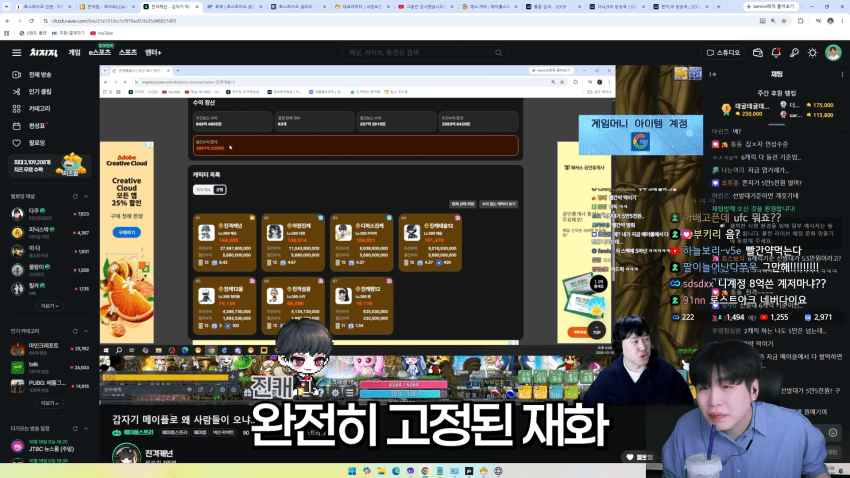Open a new Chrome tab
This screenshot has width=850, height=478.
coord(719,7)
